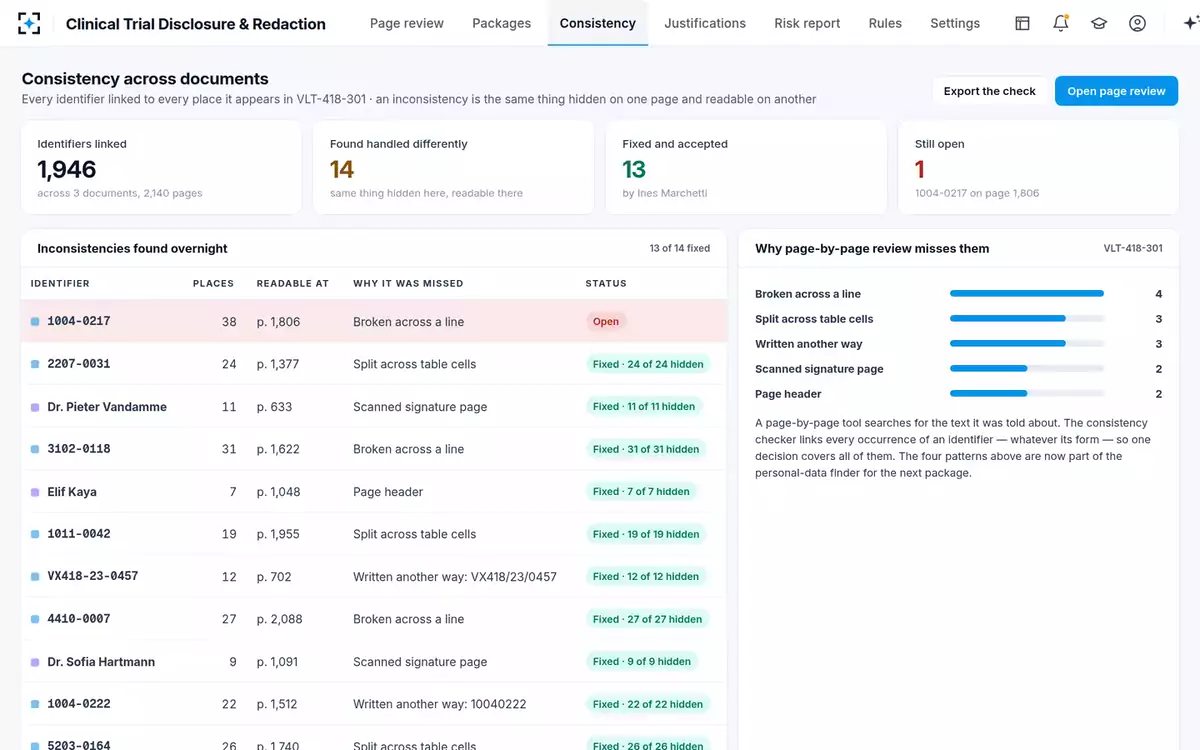Image resolution: width=1200 pixels, height=750 pixels.
Task: Select identifier 2207-0031
Action: pos(79,364)
